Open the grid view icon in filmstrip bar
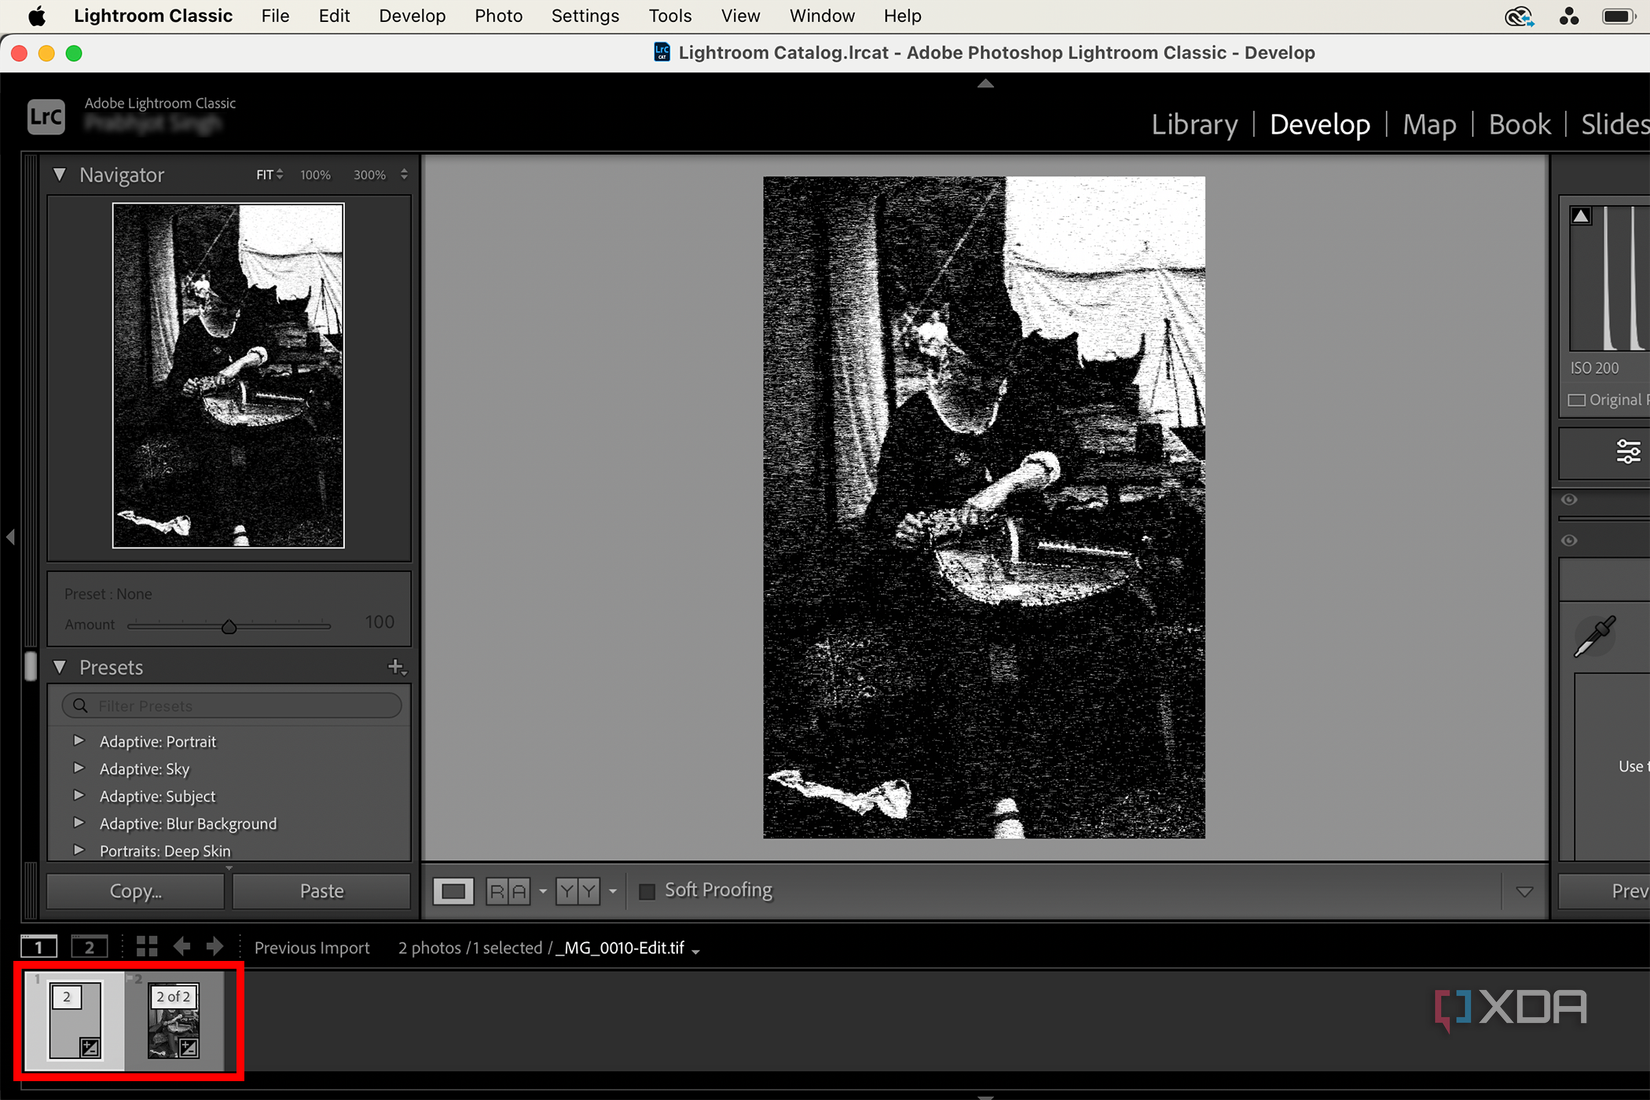The width and height of the screenshot is (1650, 1100). [x=146, y=946]
